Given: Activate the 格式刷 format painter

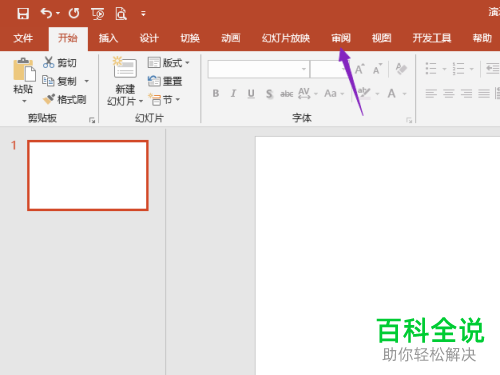Looking at the screenshot, I should tap(65, 99).
